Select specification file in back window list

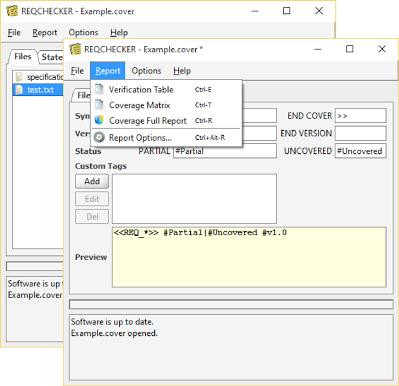point(38,77)
